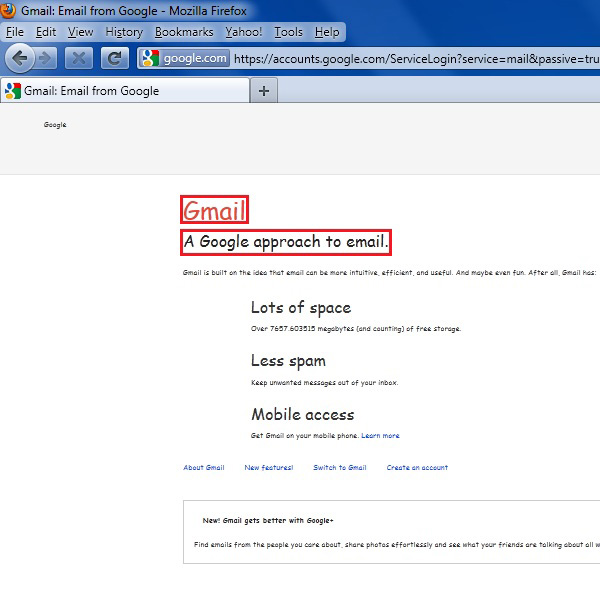The image size is (600, 600).
Task: Open the File menu
Action: [x=15, y=32]
